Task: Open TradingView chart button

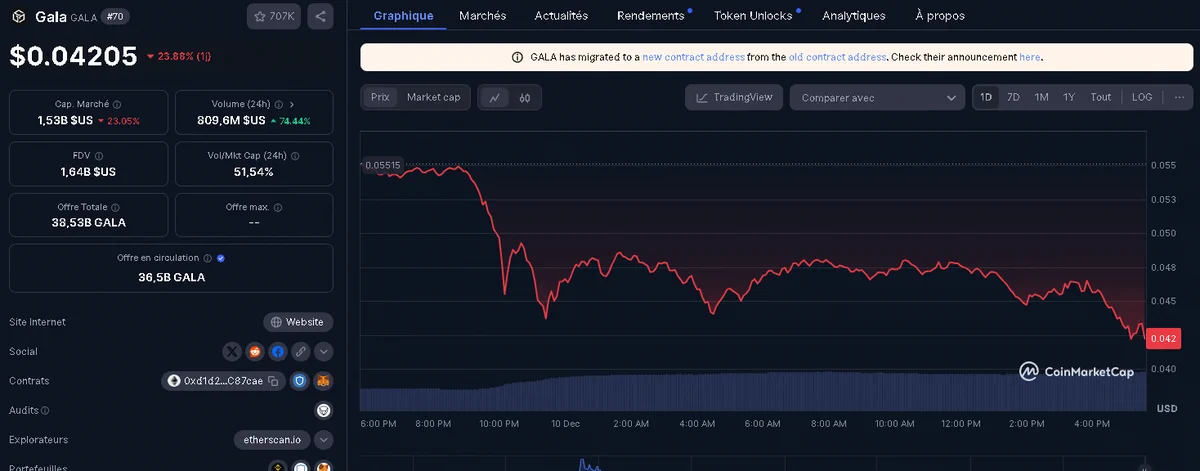Action: pos(734,97)
